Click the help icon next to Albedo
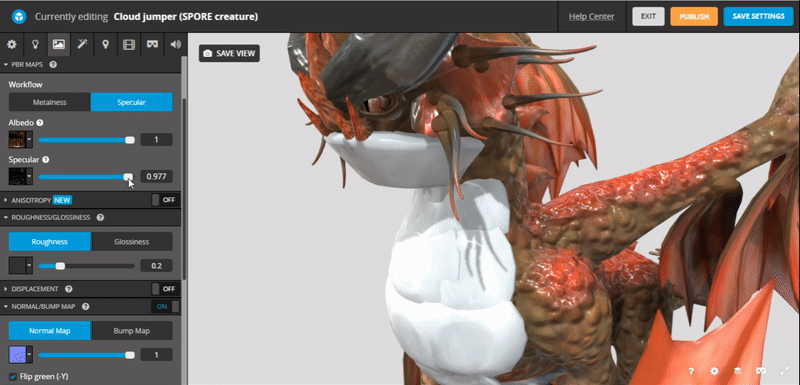800x385 pixels. [40, 123]
